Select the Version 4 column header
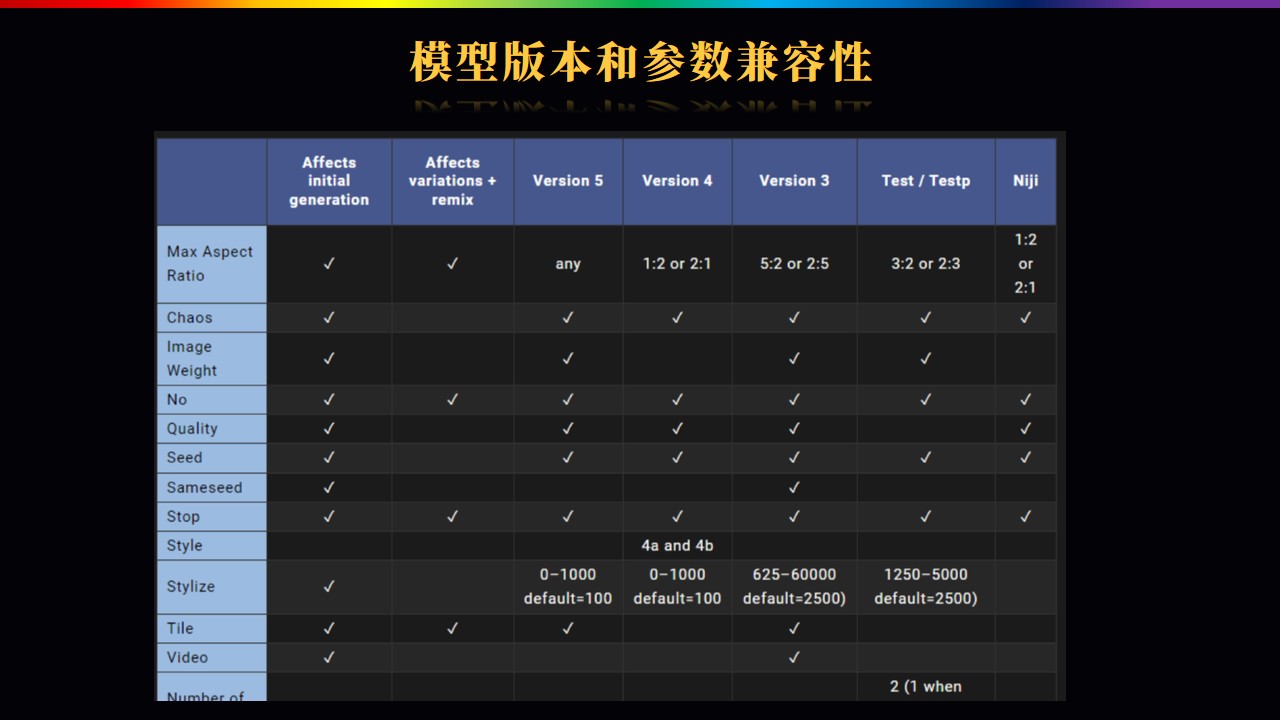The width and height of the screenshot is (1280, 720). 677,181
